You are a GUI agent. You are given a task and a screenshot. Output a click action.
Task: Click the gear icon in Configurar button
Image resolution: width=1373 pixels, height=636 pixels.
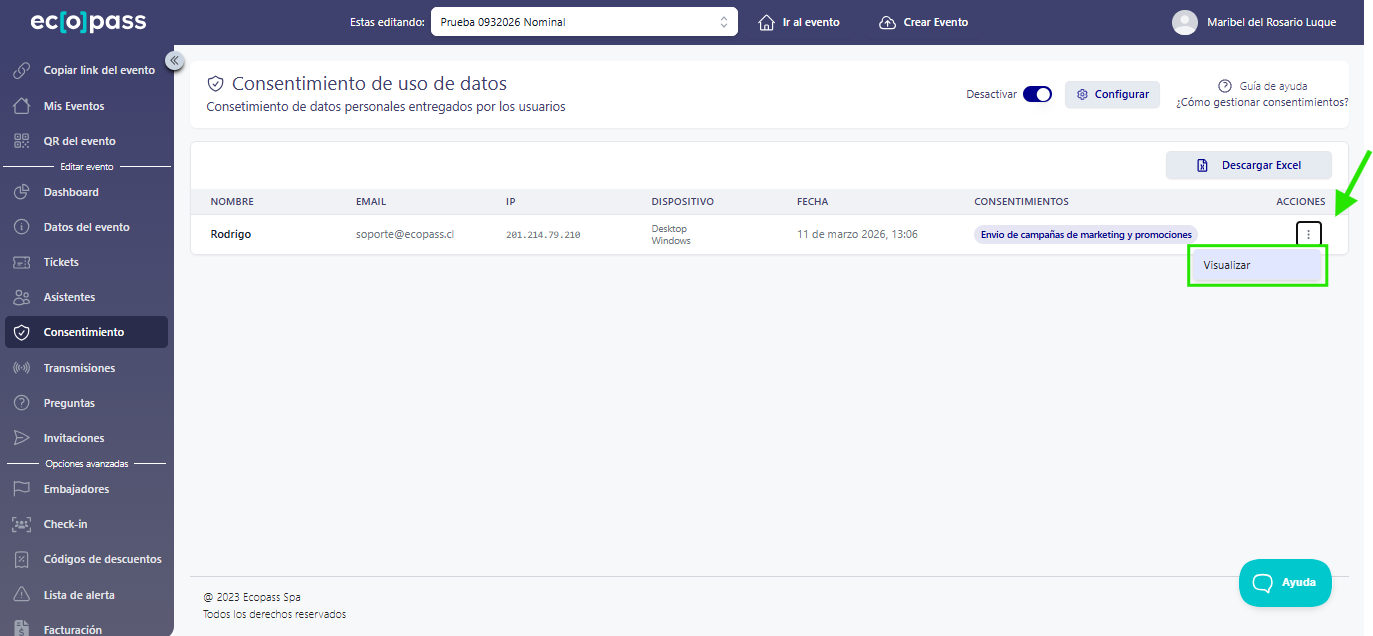coord(1082,94)
